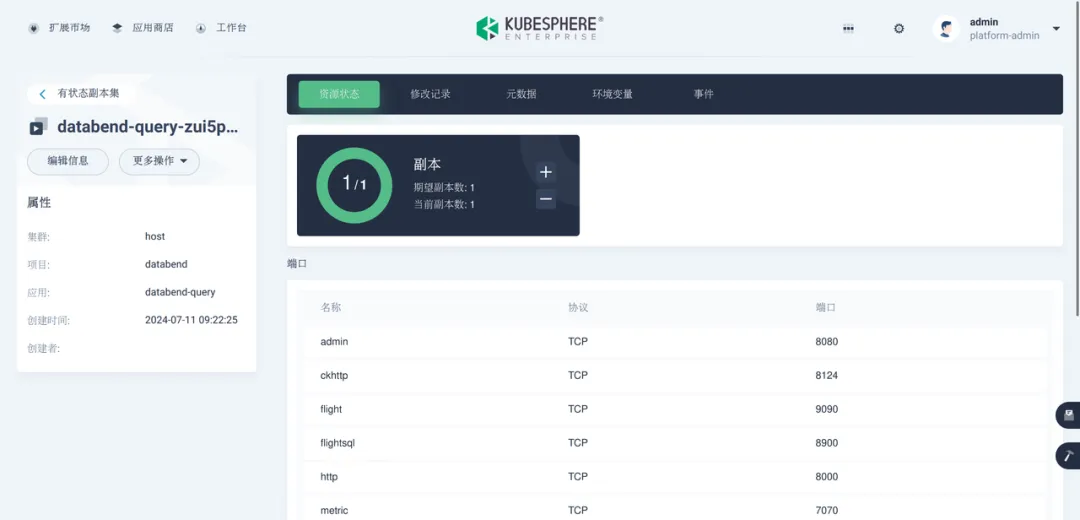Viewport: 1080px width, 520px height.
Task: Click the project value databend
Action: click(166, 264)
